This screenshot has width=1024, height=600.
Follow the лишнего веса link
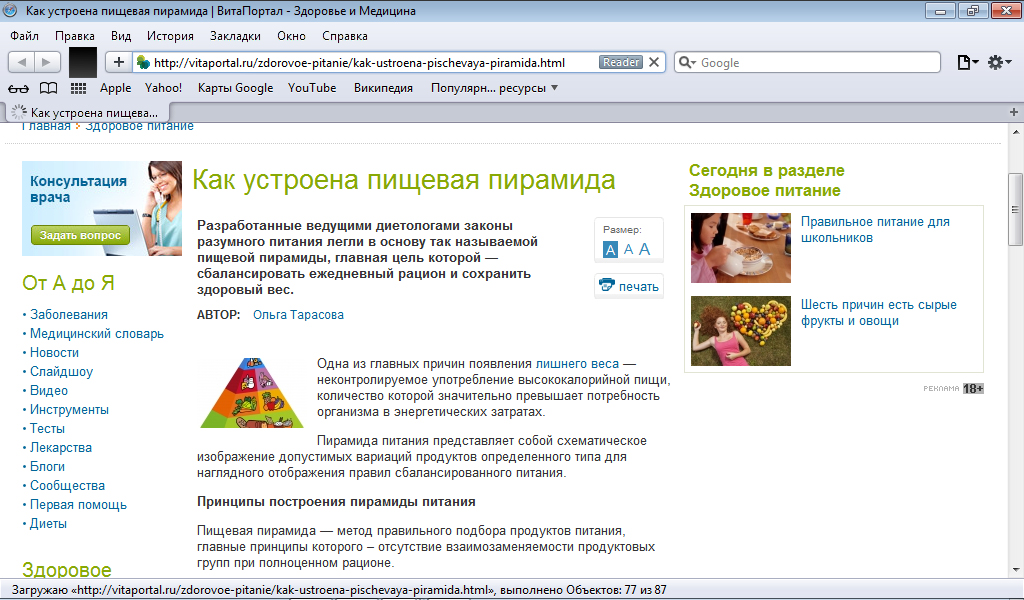[577, 364]
